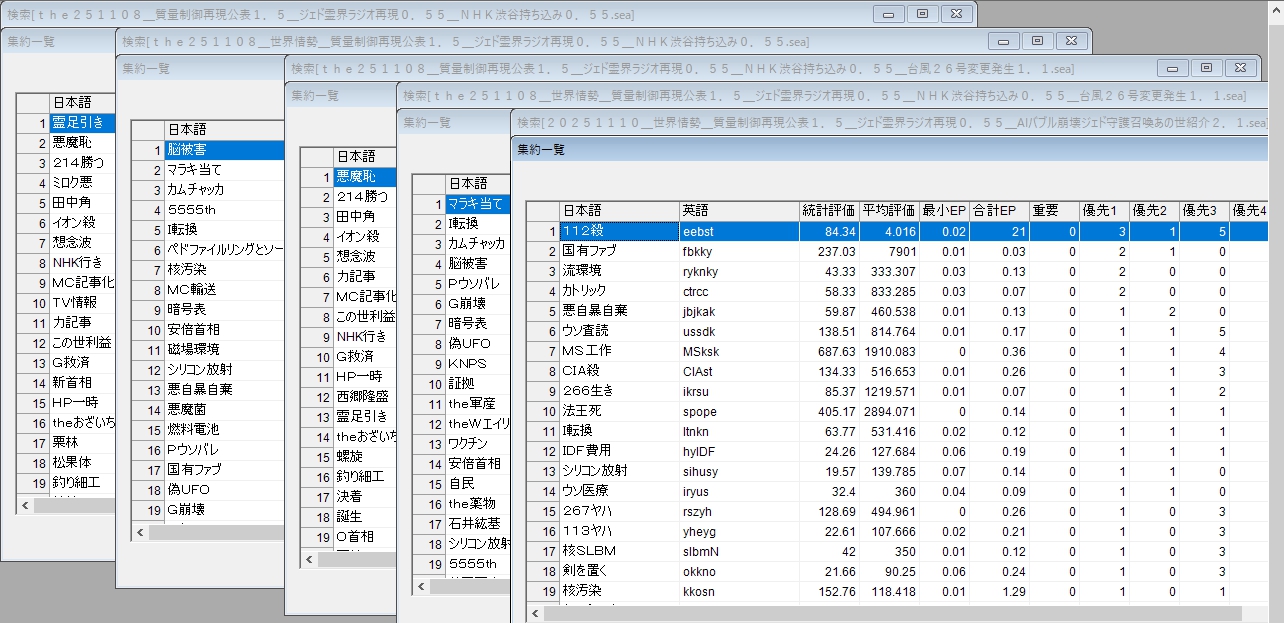The image size is (1284, 623).
Task: Maximize the second stacked search window
Action: pos(1037,41)
